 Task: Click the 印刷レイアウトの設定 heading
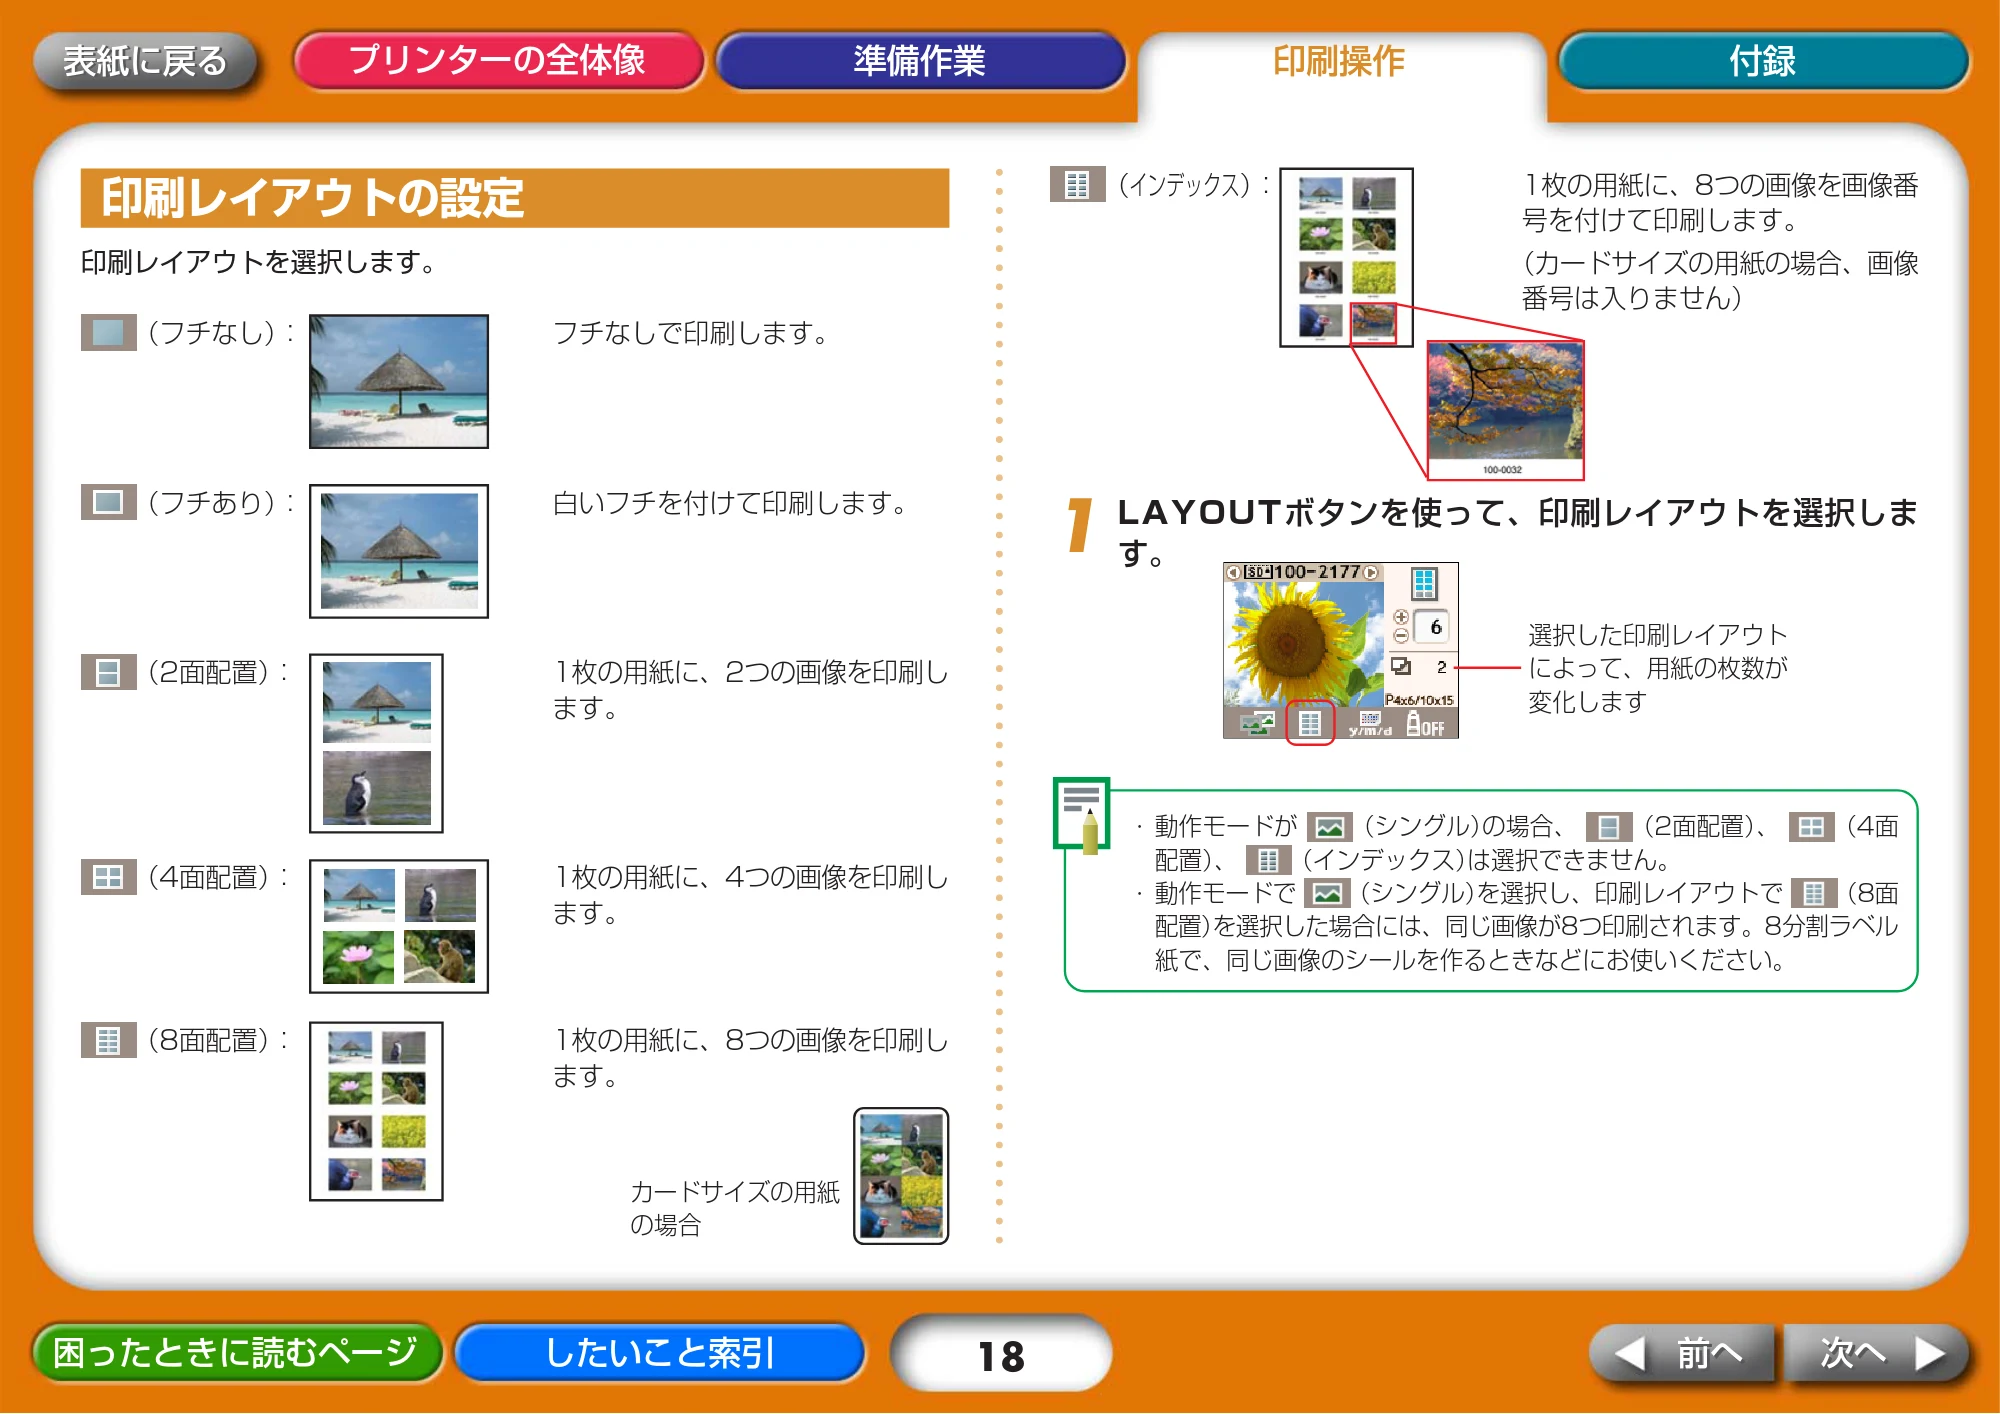(515, 198)
